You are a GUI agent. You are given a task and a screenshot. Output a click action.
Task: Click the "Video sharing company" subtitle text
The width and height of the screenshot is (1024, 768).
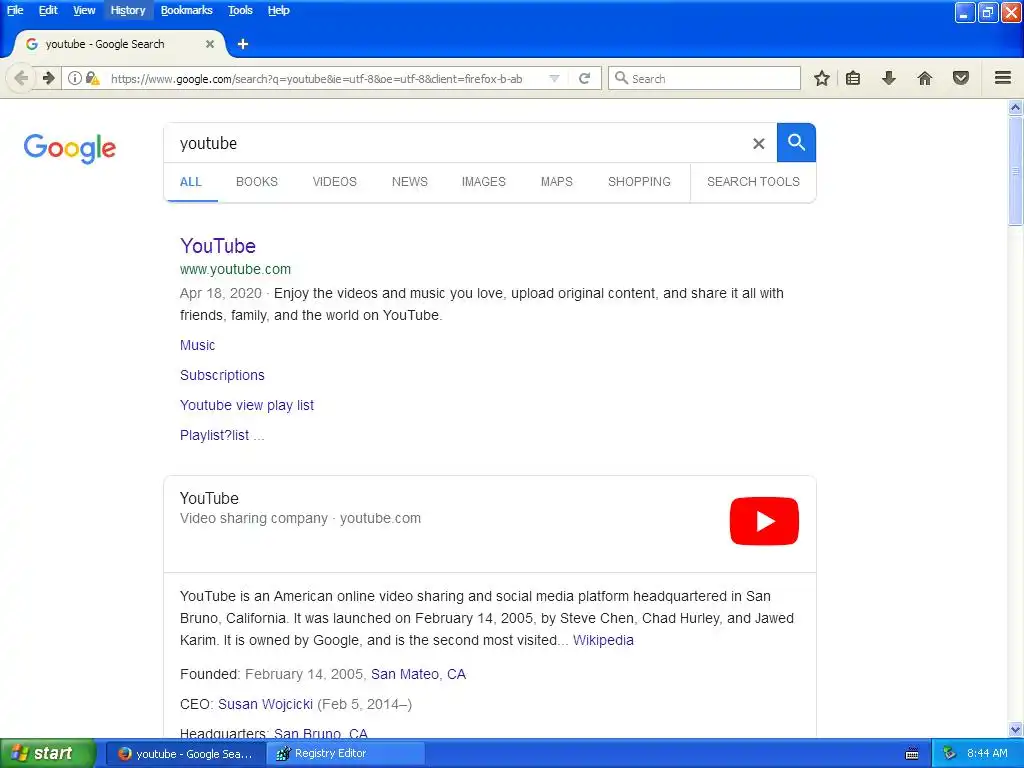pyautogui.click(x=253, y=519)
